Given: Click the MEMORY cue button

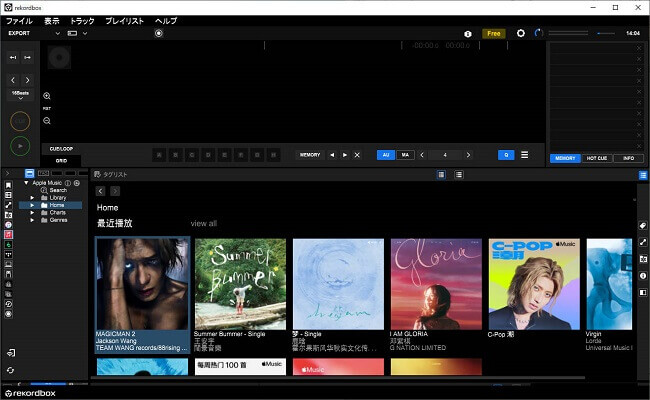Looking at the screenshot, I should coord(310,155).
